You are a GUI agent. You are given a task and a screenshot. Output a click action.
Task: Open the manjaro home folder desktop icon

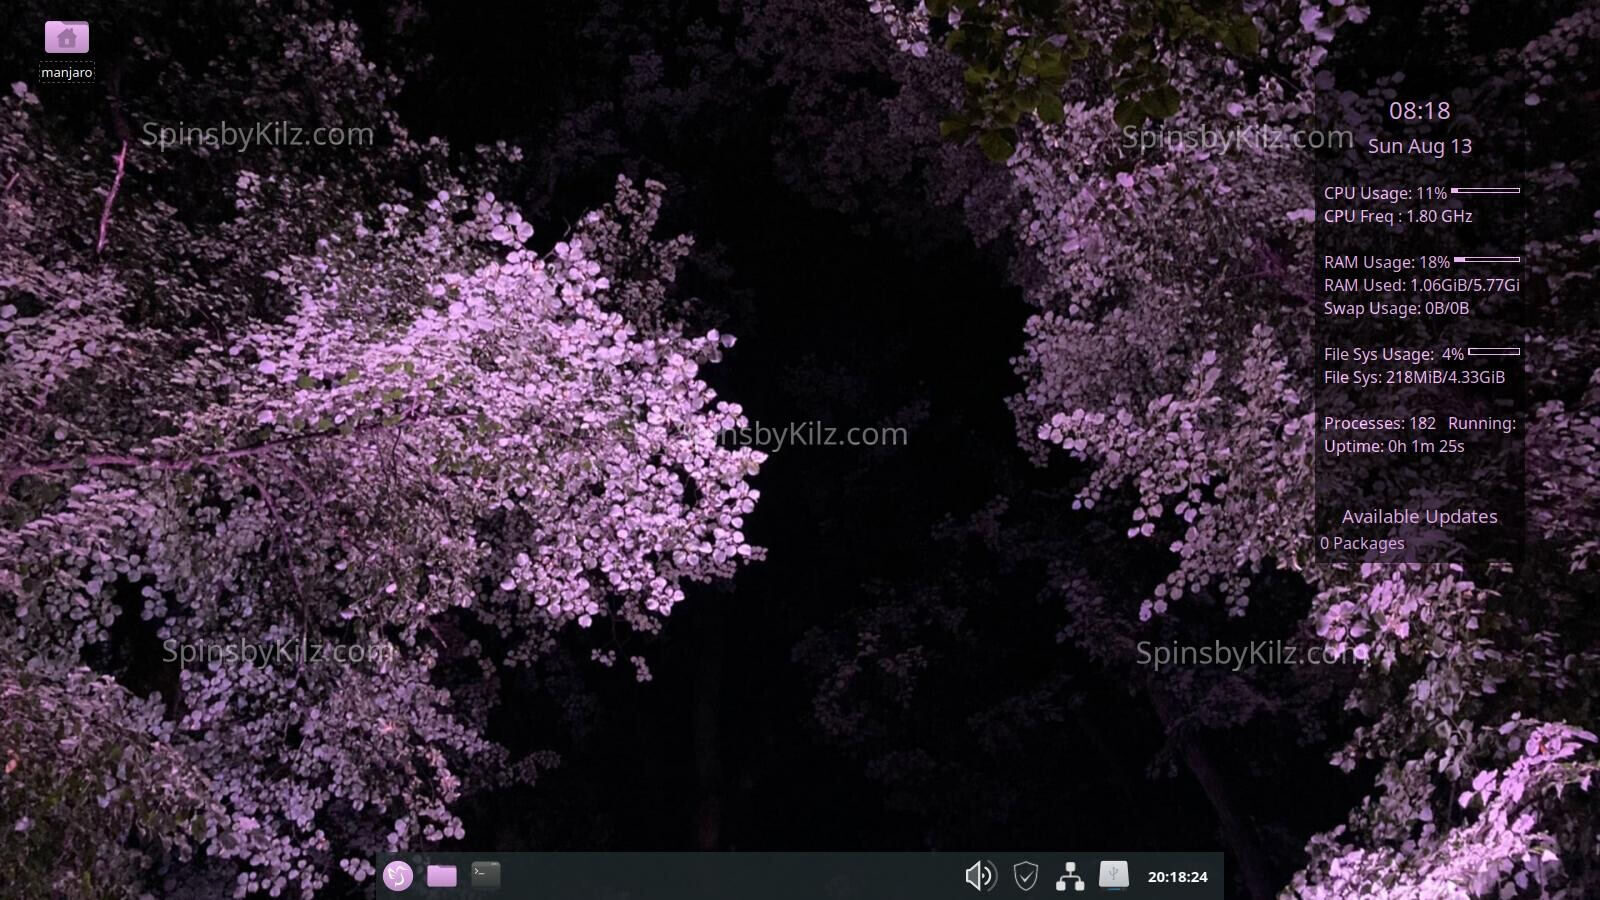(x=67, y=40)
